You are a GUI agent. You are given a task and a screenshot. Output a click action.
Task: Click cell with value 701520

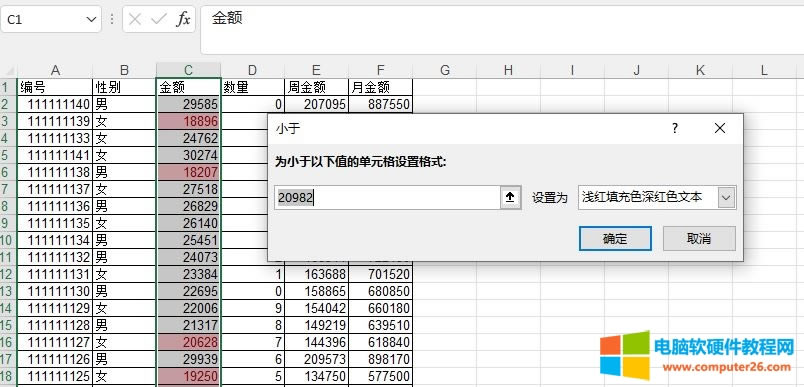tap(380, 274)
